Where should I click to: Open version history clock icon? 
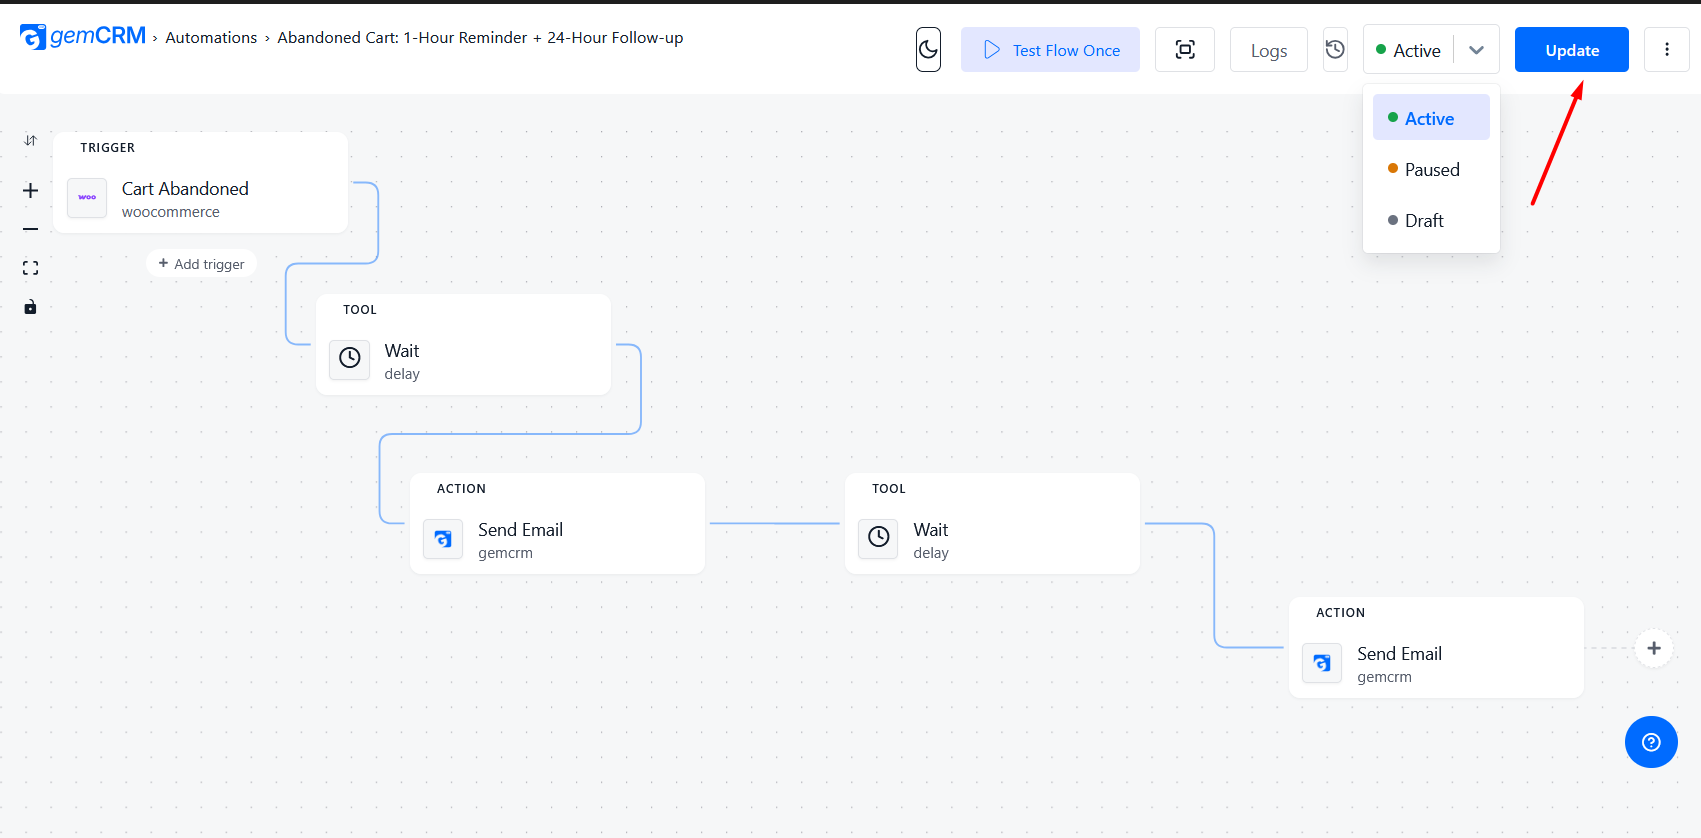(x=1335, y=49)
